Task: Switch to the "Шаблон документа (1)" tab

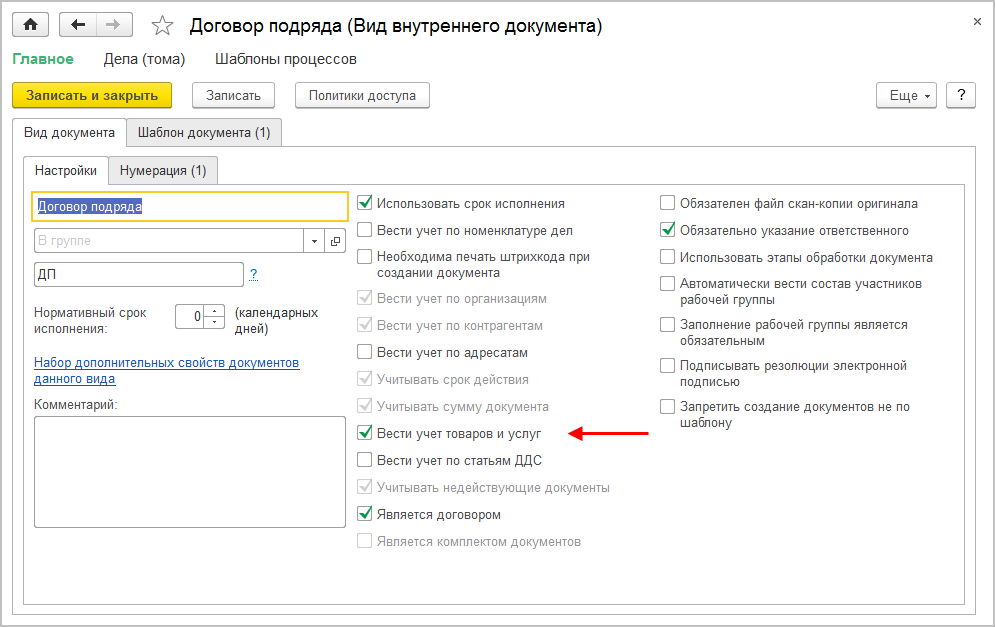Action: [x=204, y=132]
